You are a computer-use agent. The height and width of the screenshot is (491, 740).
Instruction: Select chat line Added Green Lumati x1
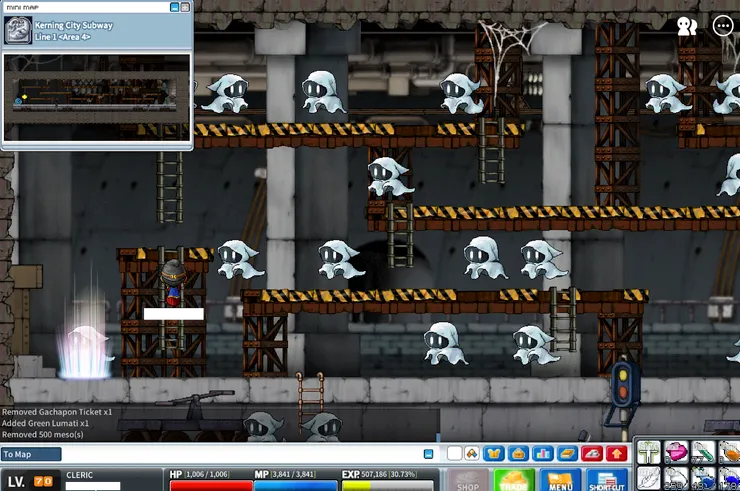45,423
